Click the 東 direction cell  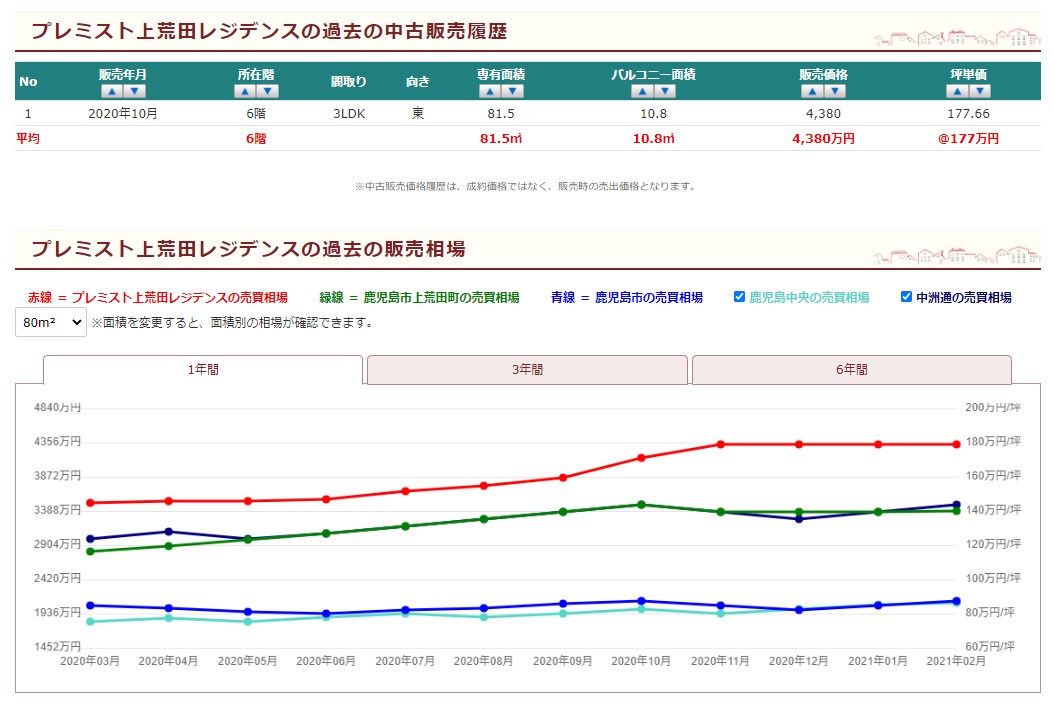417,114
